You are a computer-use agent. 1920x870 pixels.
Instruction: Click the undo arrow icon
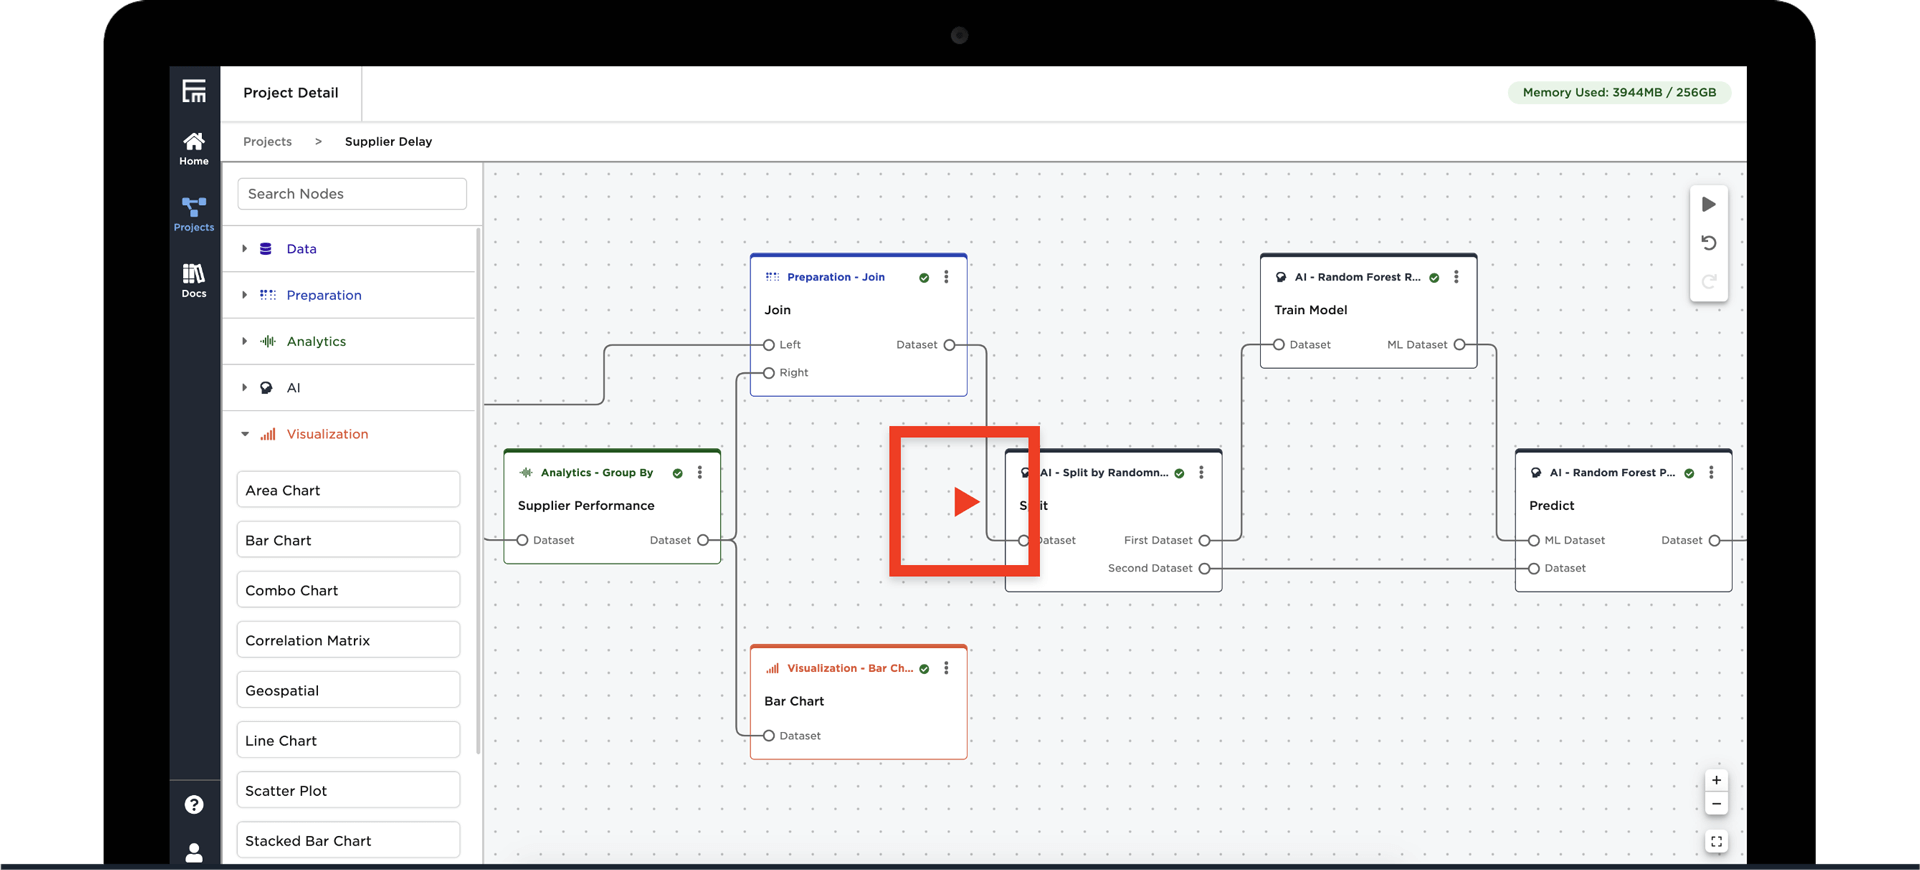(1709, 243)
